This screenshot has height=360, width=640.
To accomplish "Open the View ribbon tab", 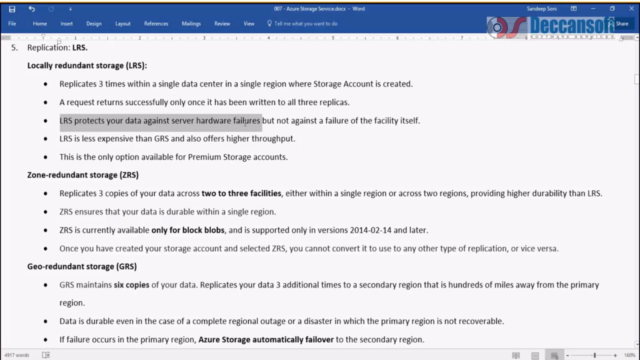I will 249,24.
